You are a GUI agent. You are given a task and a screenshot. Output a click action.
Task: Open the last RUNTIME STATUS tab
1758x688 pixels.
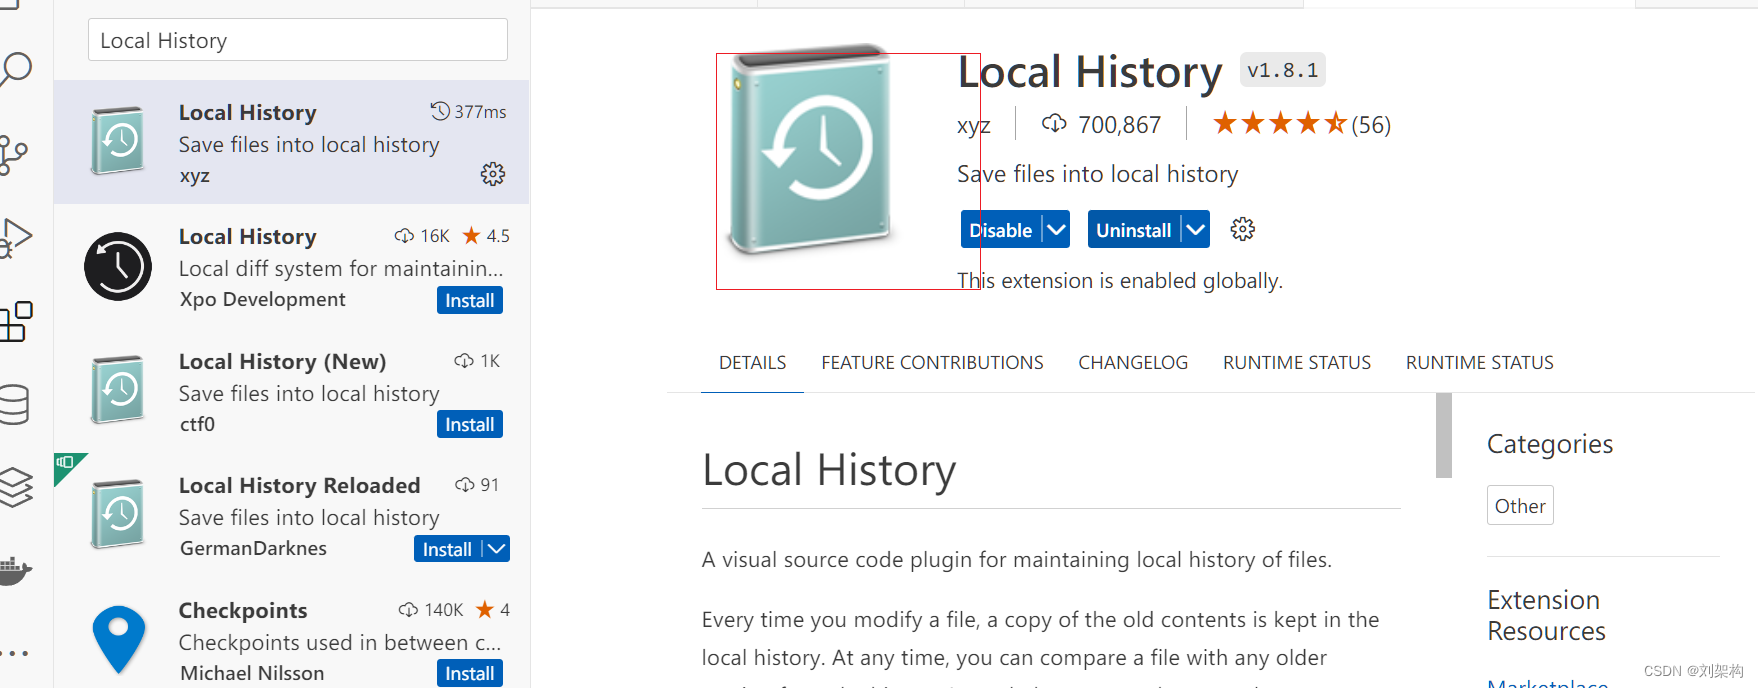click(x=1480, y=362)
